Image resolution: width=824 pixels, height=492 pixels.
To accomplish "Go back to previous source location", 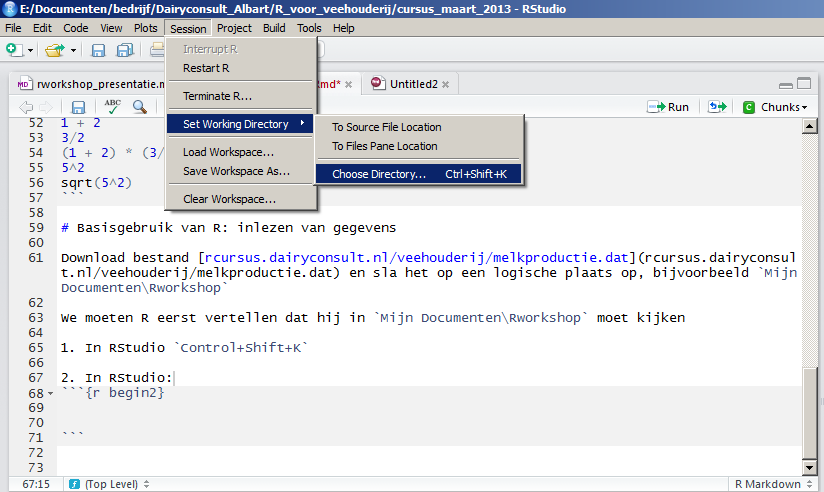I will (x=26, y=107).
